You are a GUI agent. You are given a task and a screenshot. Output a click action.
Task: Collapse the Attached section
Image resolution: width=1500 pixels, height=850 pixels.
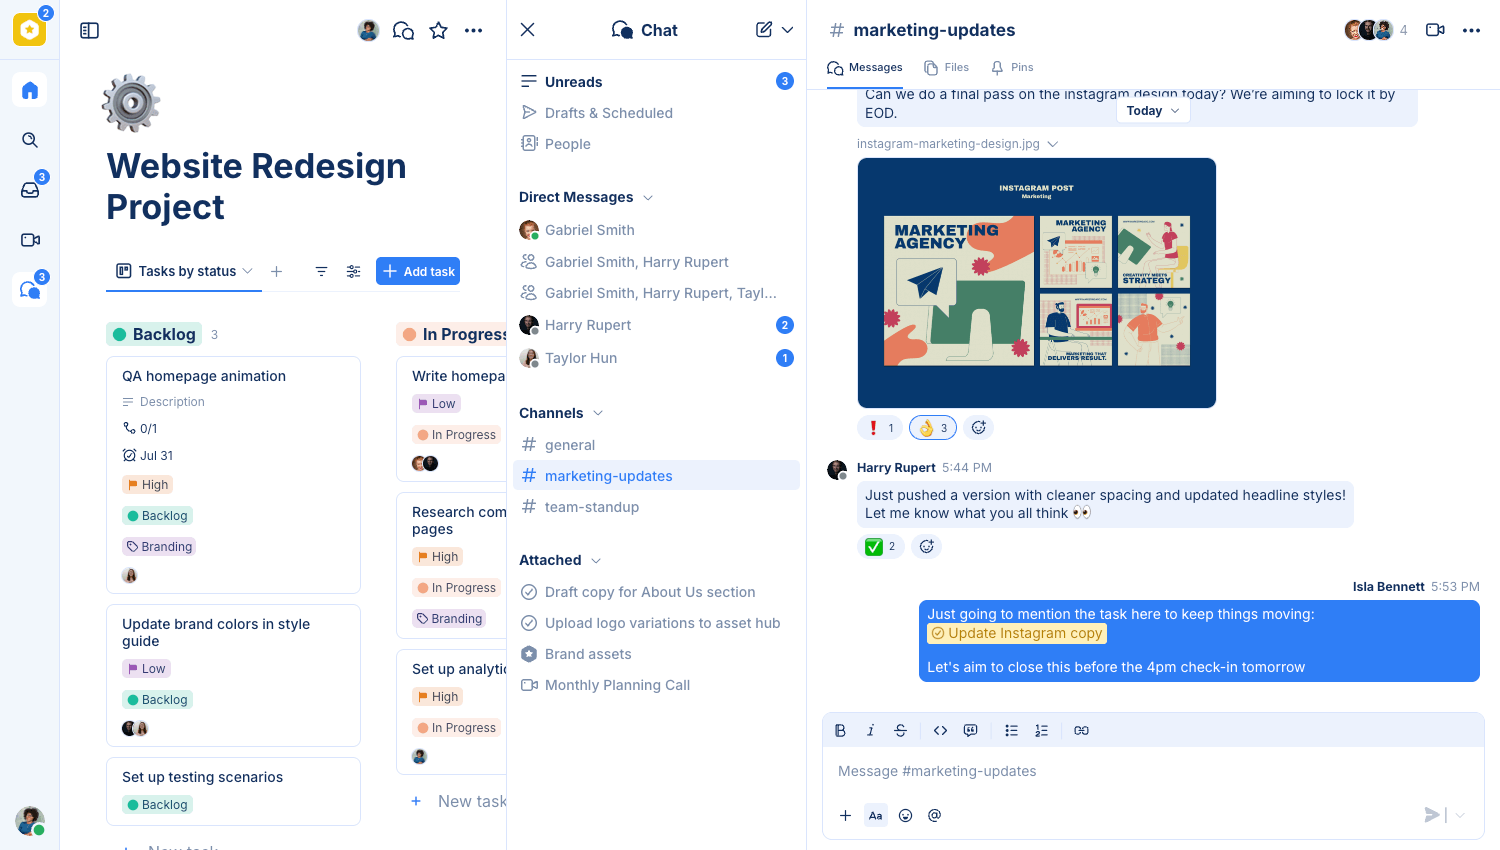(x=596, y=561)
